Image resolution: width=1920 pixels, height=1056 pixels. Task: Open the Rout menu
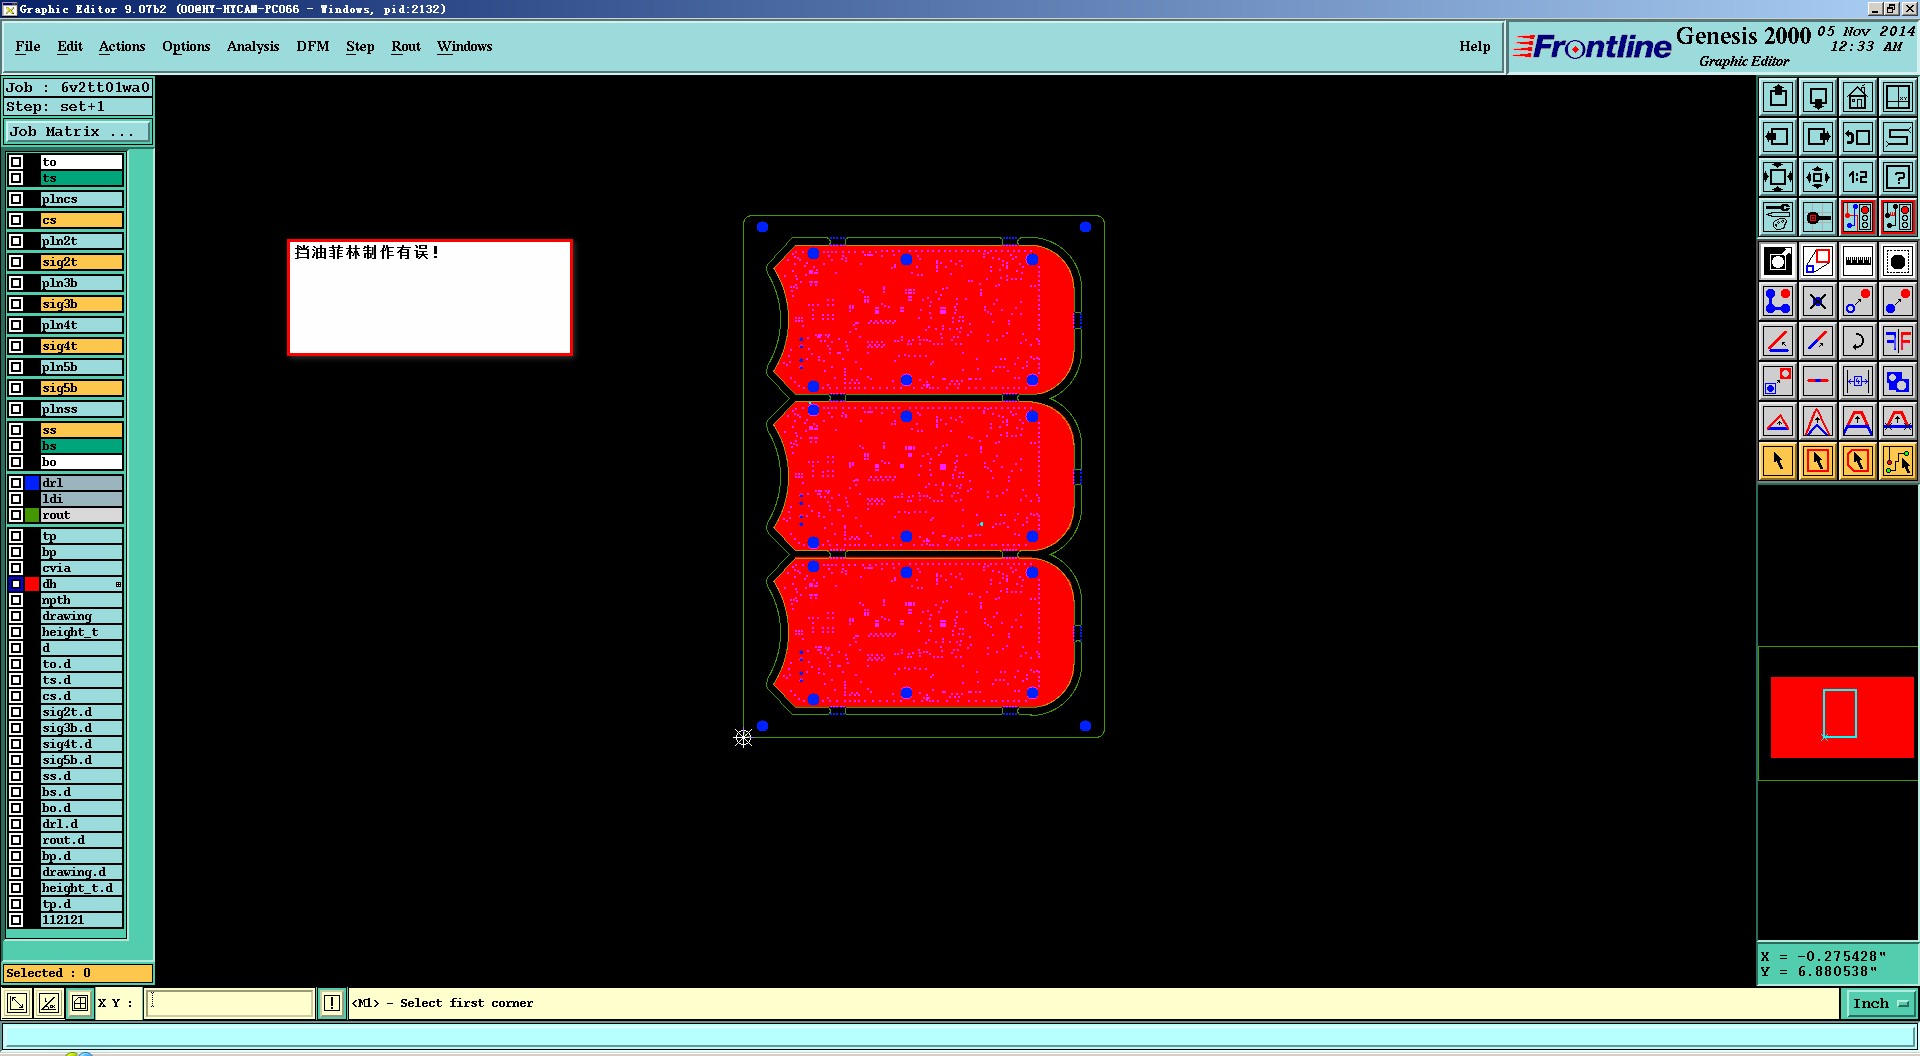[406, 46]
